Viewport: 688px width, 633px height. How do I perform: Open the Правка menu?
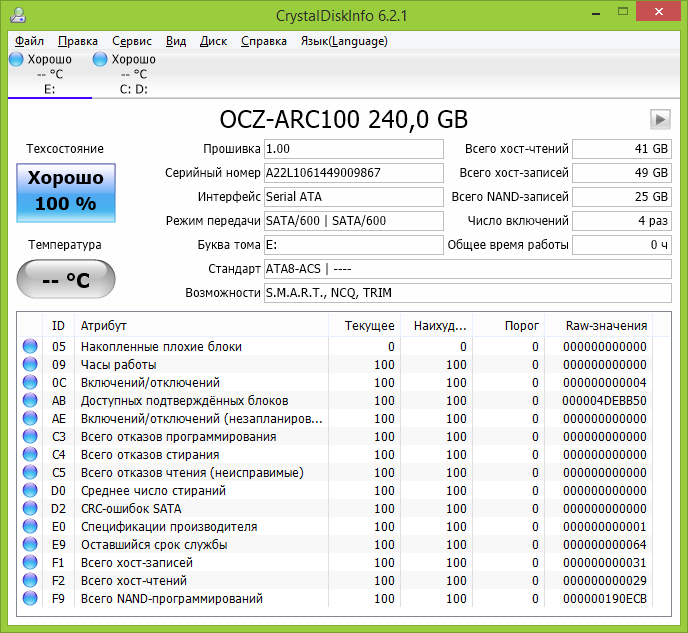coord(78,41)
